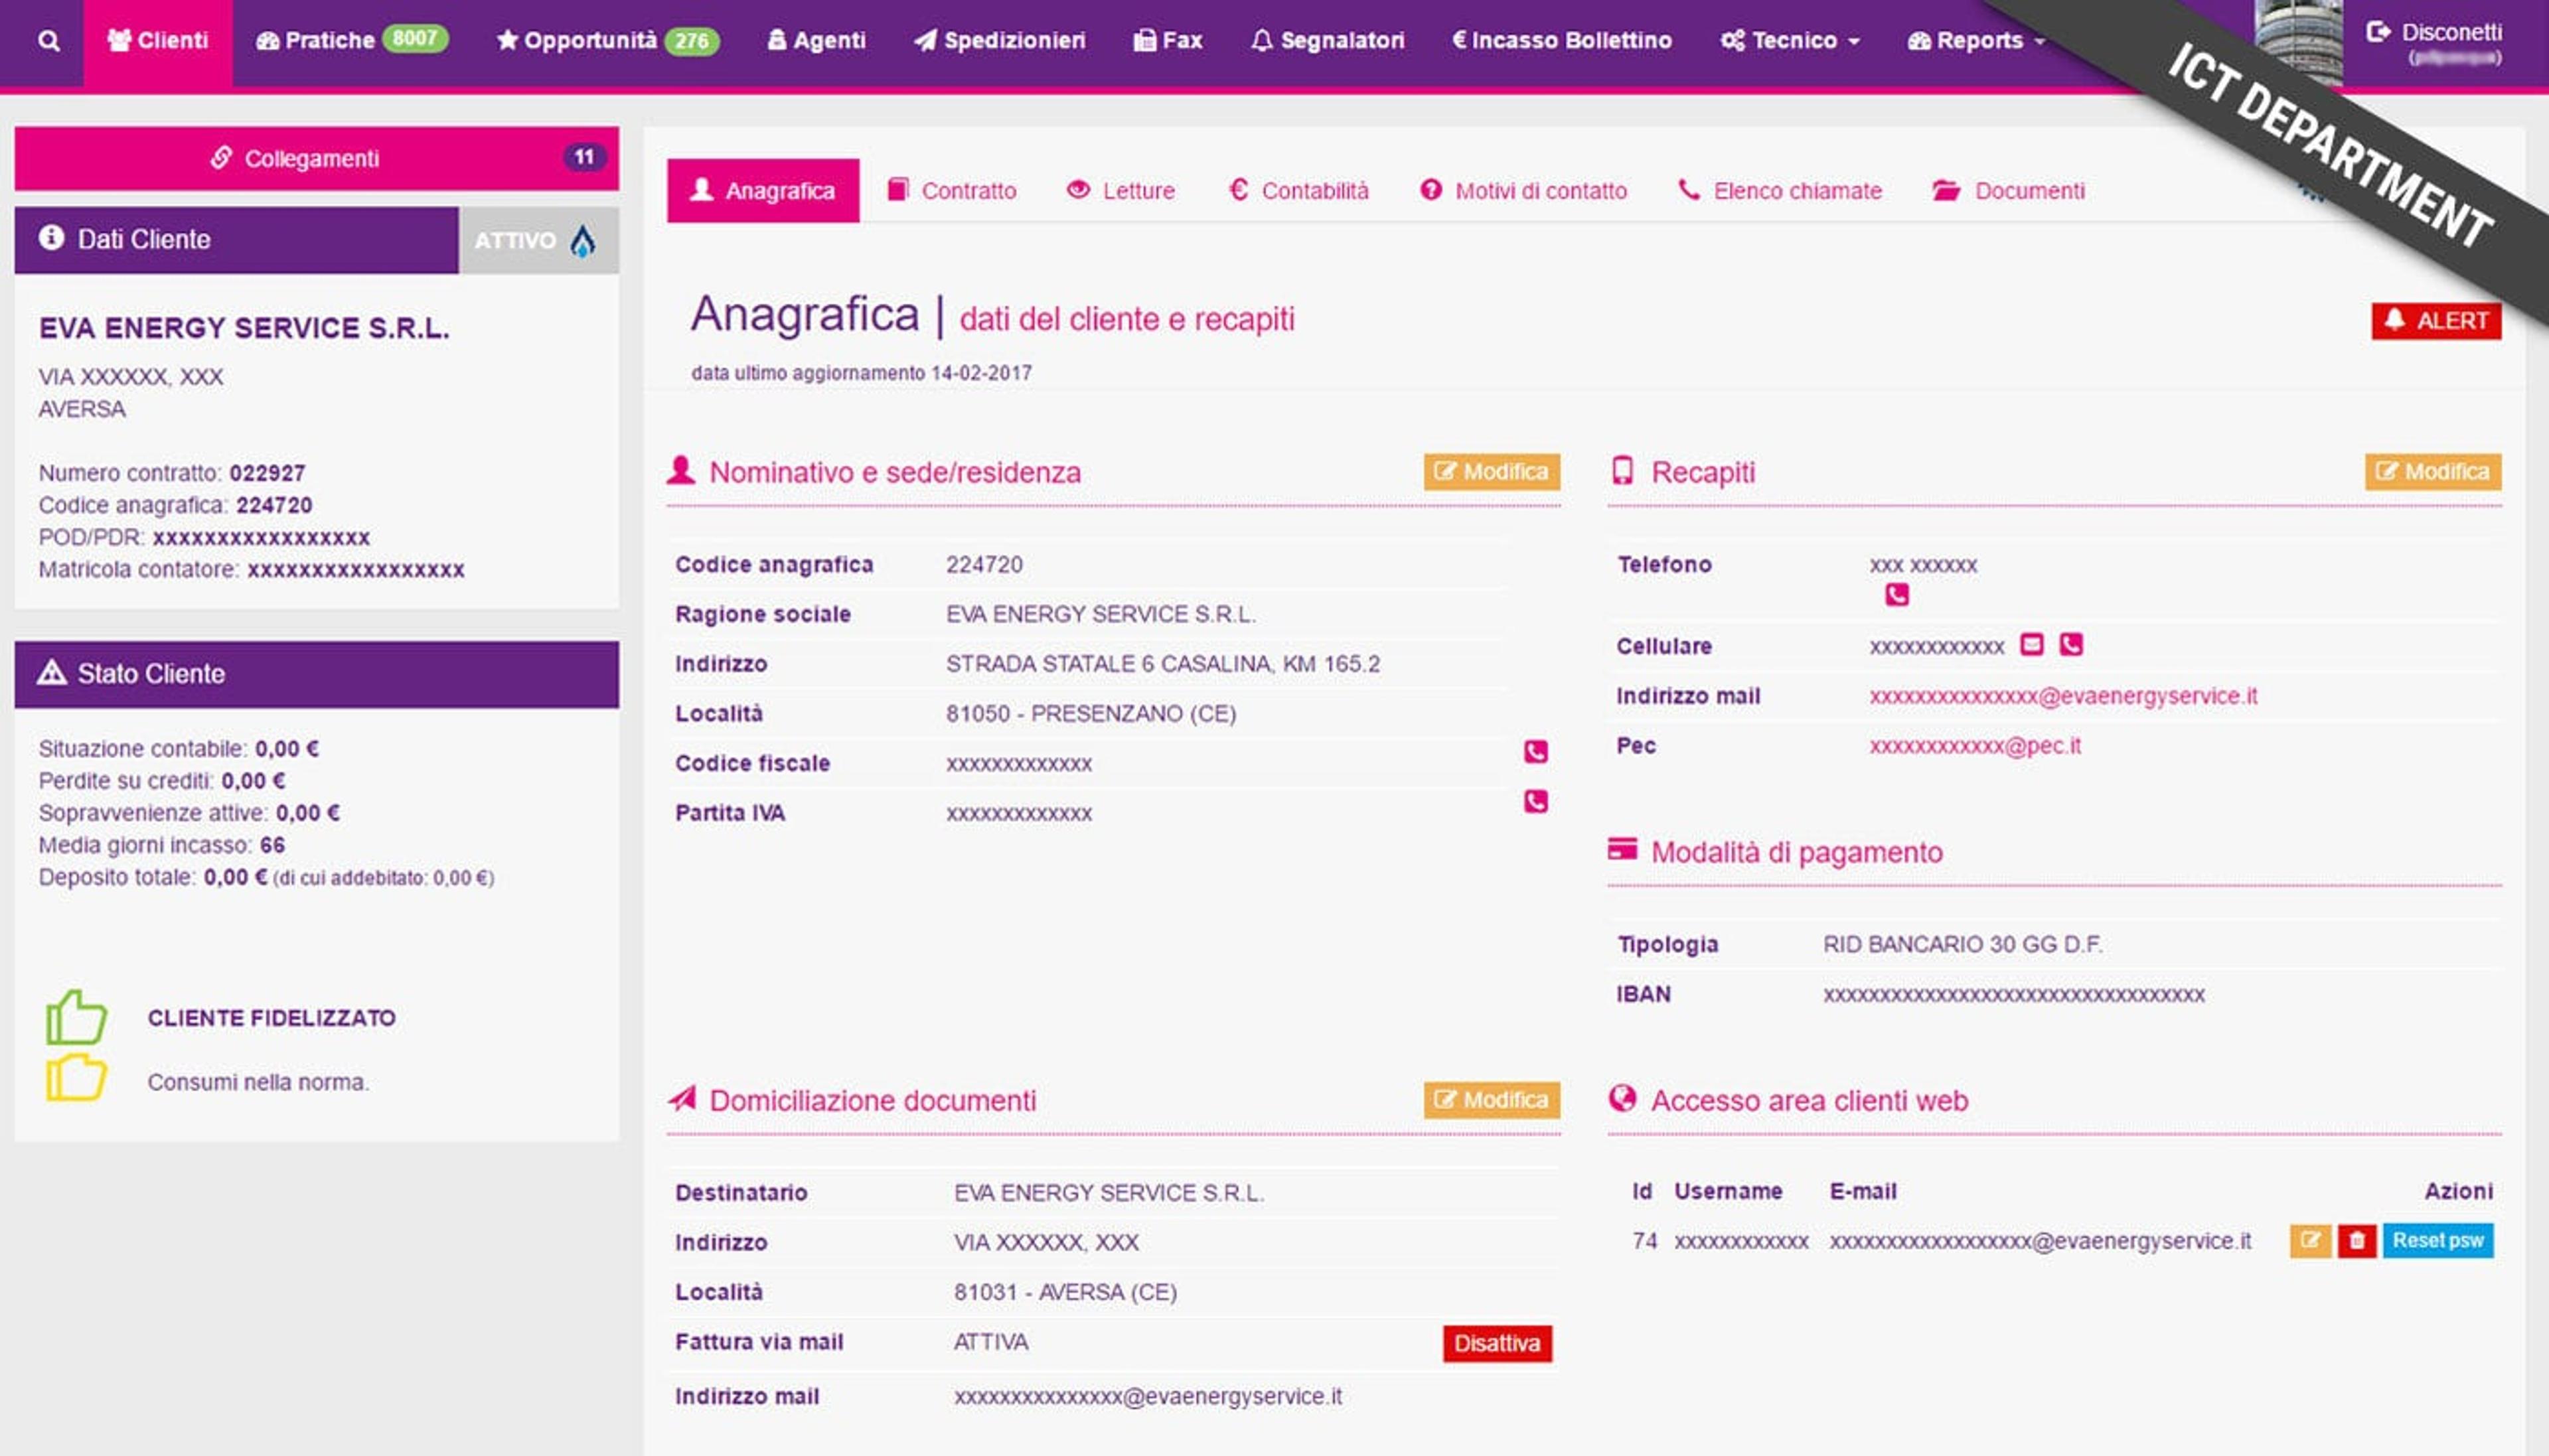The width and height of the screenshot is (2549, 1456).
Task: Click the call icon beside Cellulare number
Action: click(x=2071, y=644)
